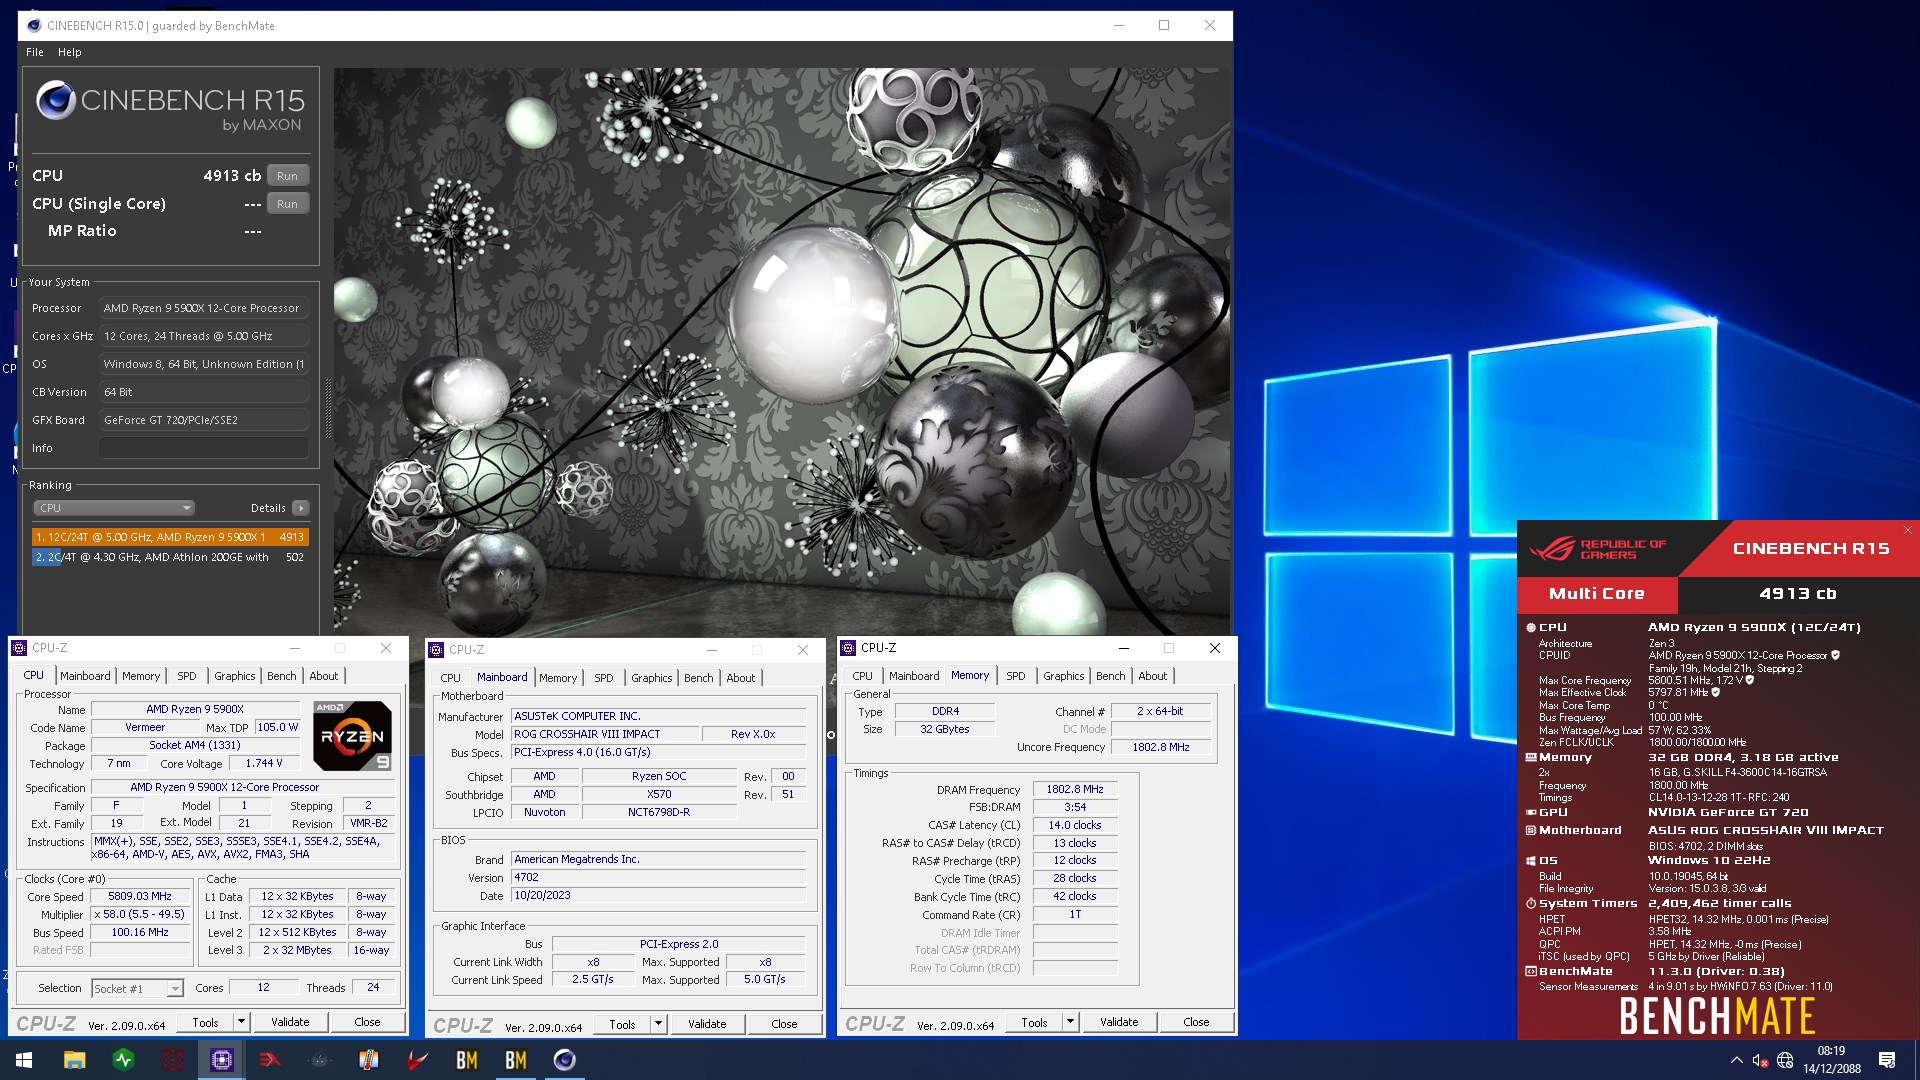Switch to Memory tab in left CPU-Z
The height and width of the screenshot is (1080, 1920).
141,676
